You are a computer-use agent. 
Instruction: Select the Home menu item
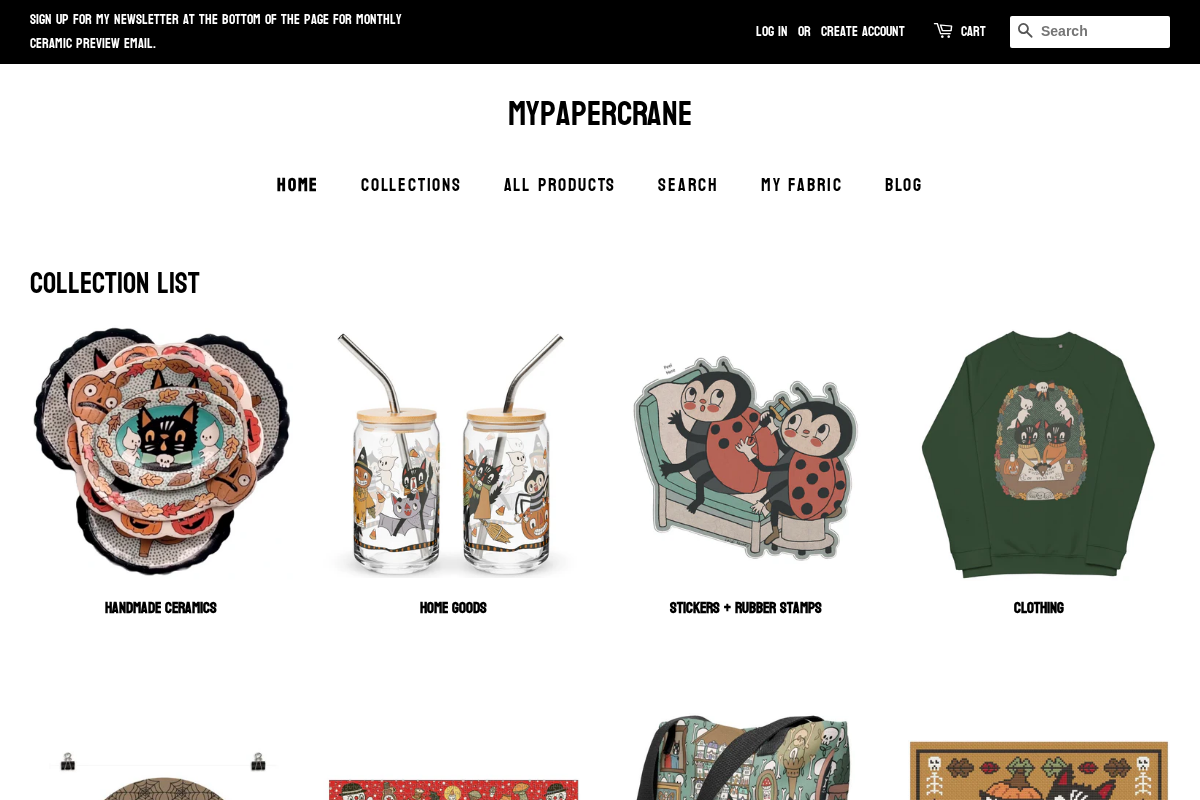[x=297, y=185]
